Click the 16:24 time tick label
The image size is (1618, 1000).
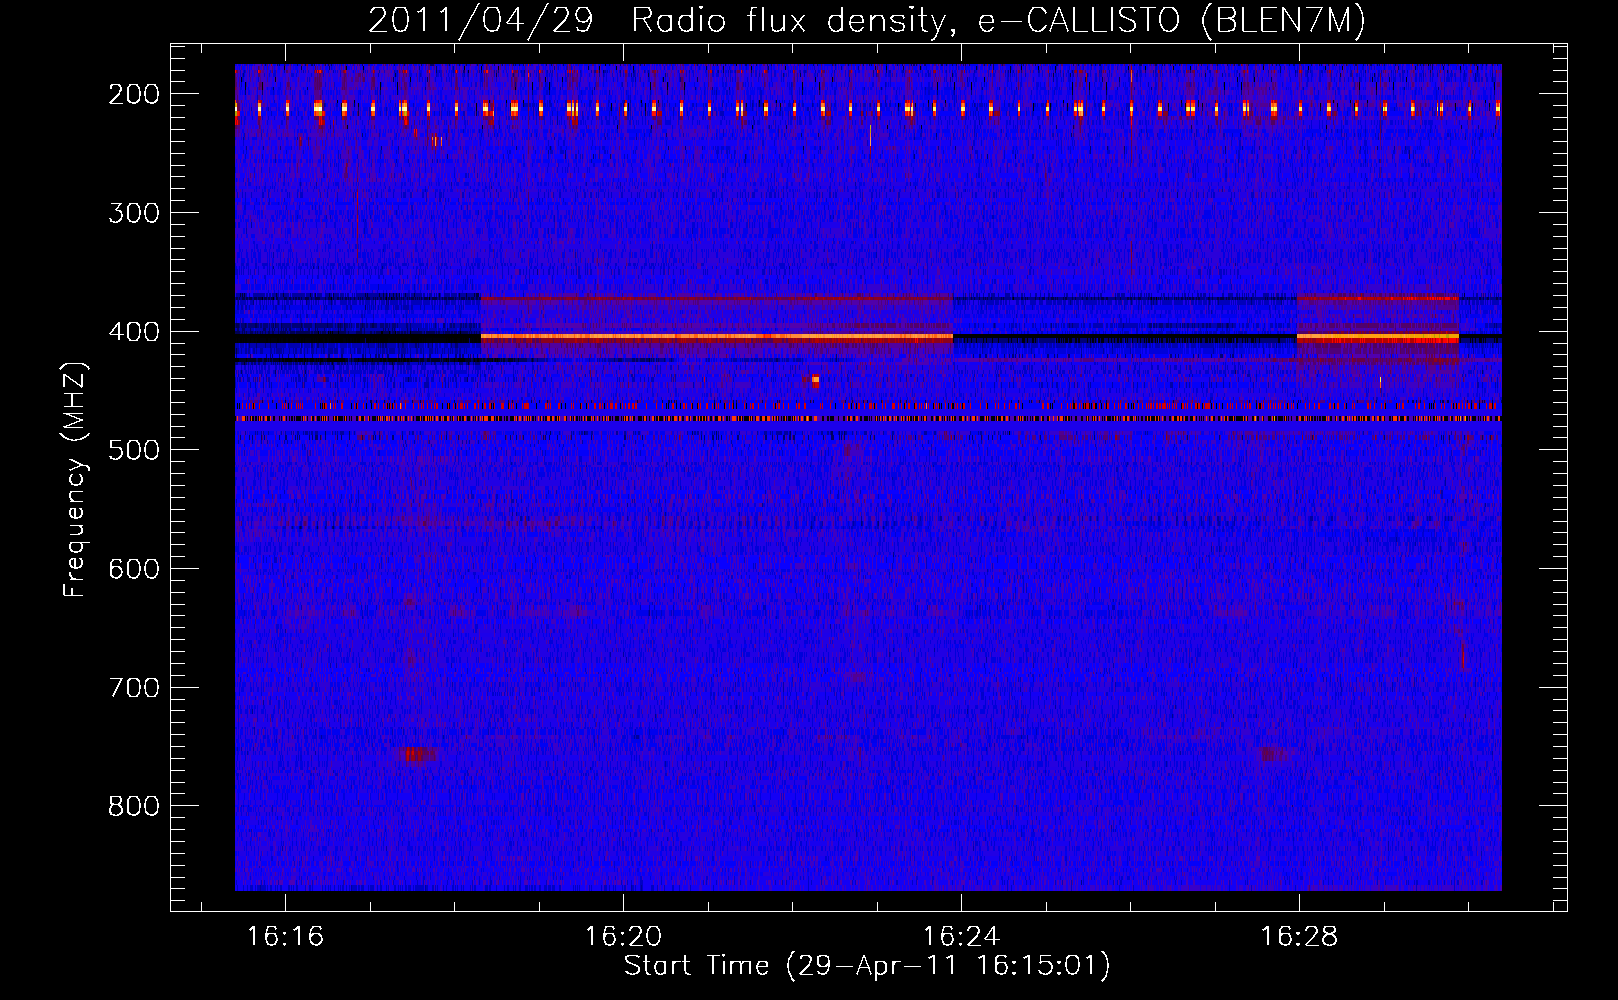click(961, 937)
